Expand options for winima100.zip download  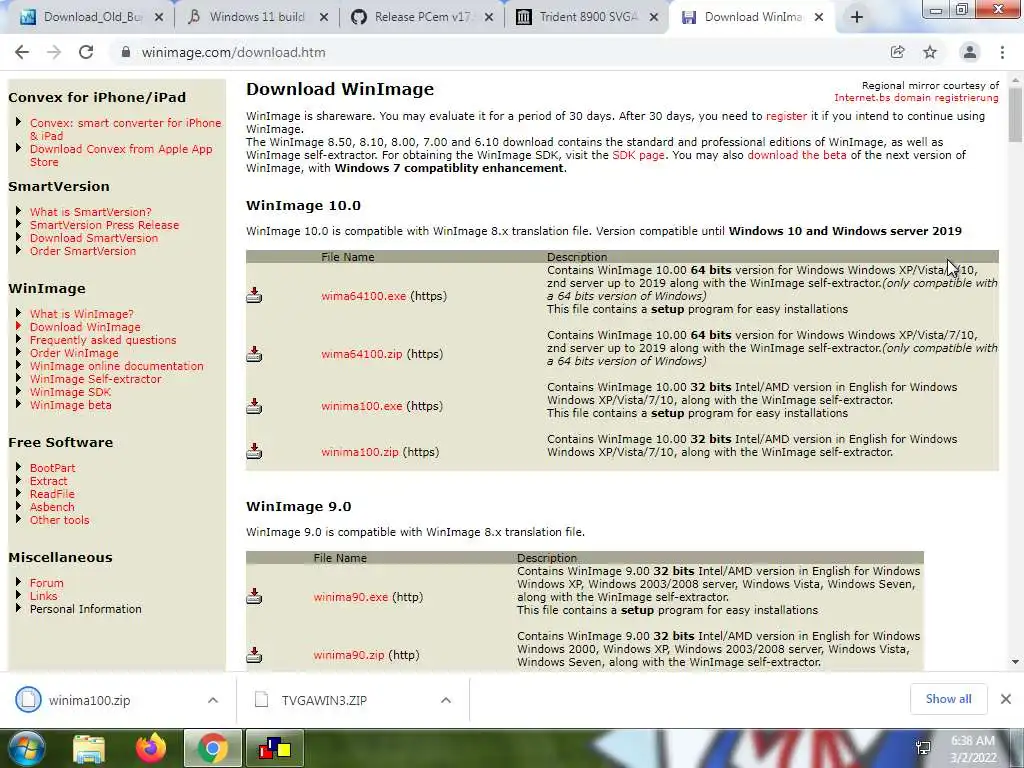point(213,700)
